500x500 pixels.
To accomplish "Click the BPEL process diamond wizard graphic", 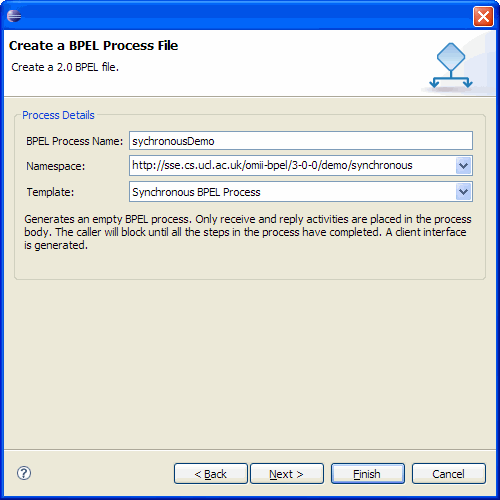I will point(451,66).
